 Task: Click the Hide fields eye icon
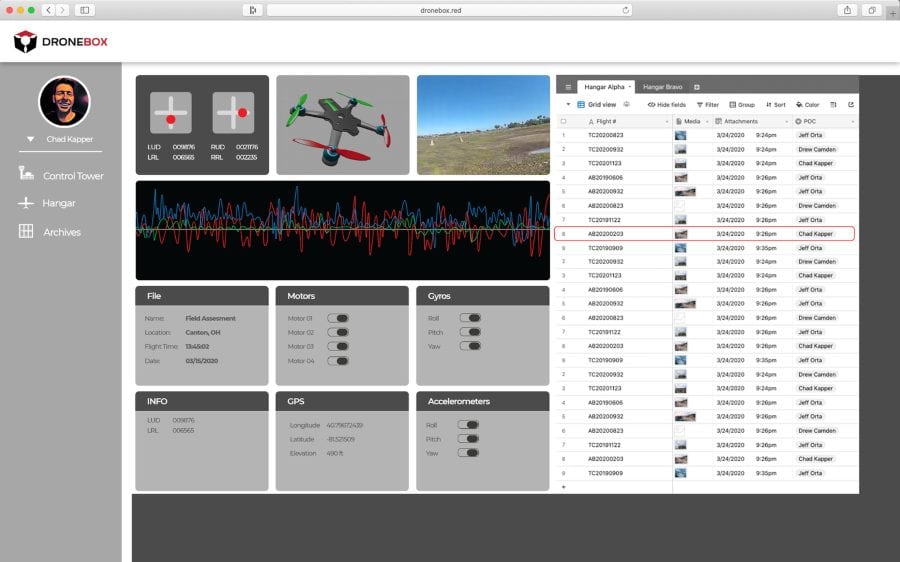651,104
